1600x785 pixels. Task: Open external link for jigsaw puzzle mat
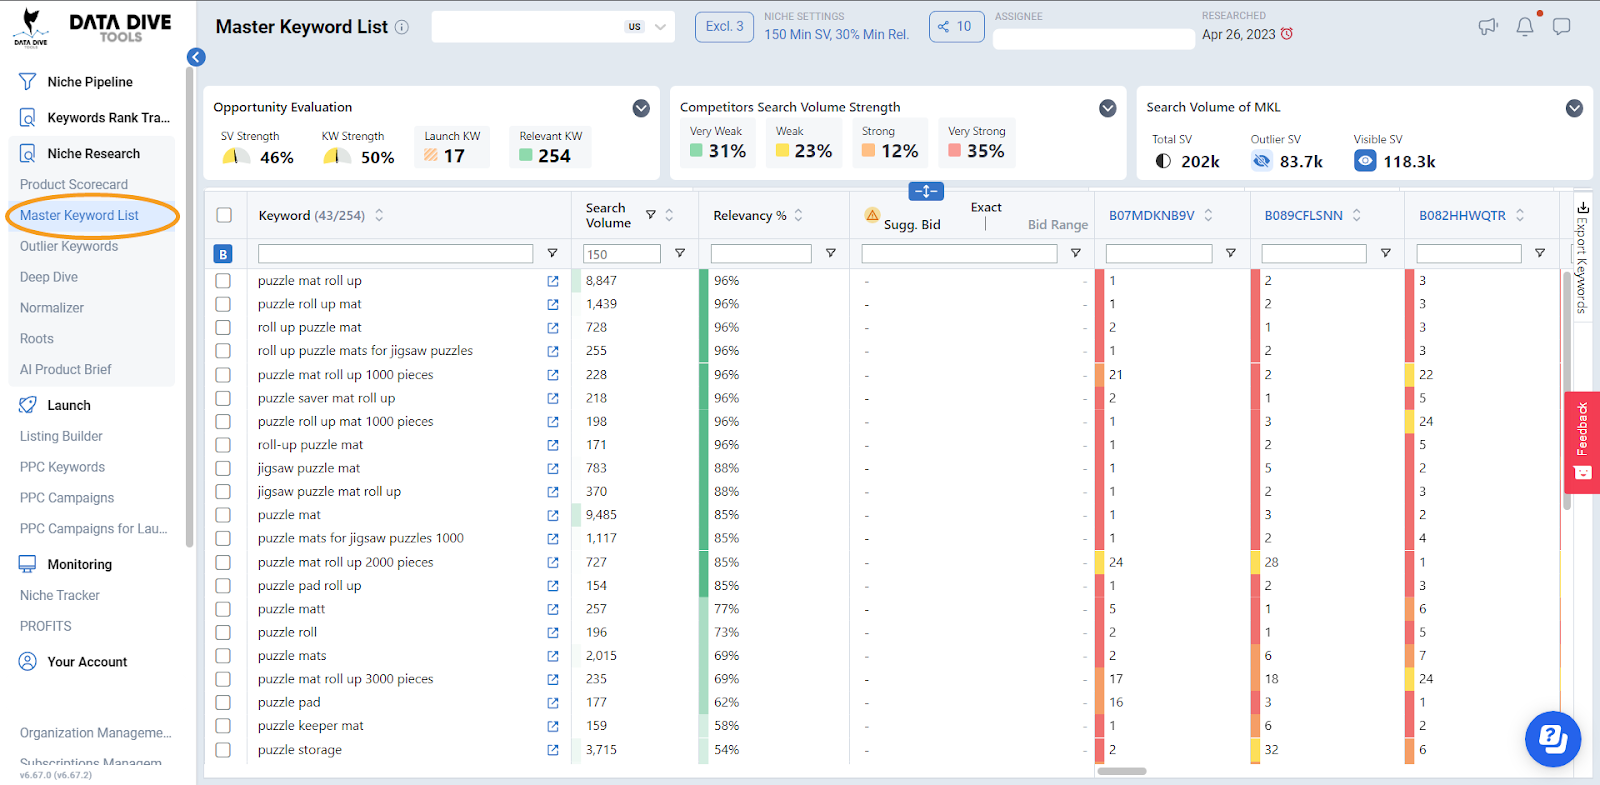tap(553, 468)
